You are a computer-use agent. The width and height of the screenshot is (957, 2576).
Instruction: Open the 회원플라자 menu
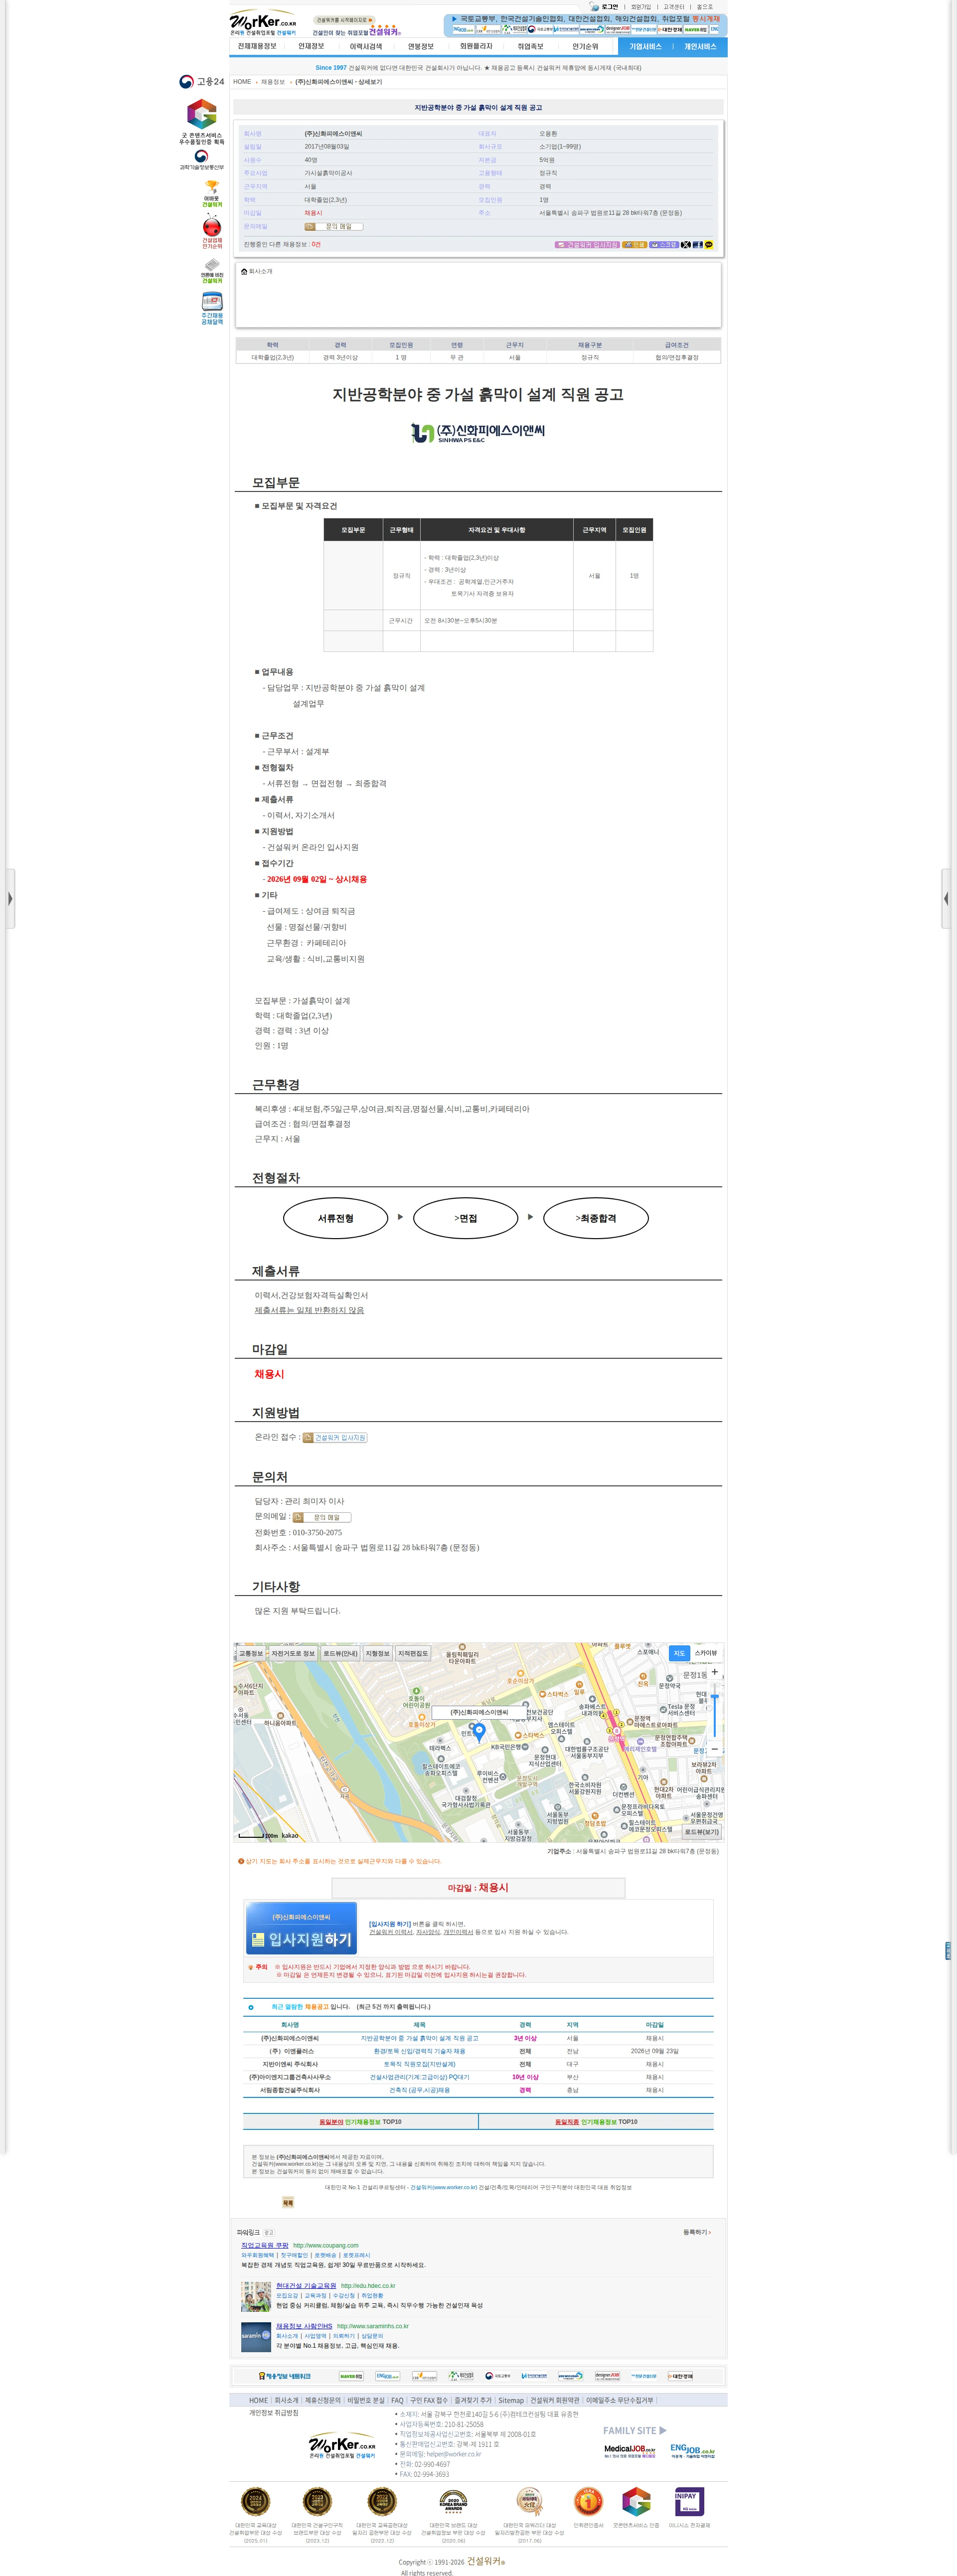click(476, 46)
